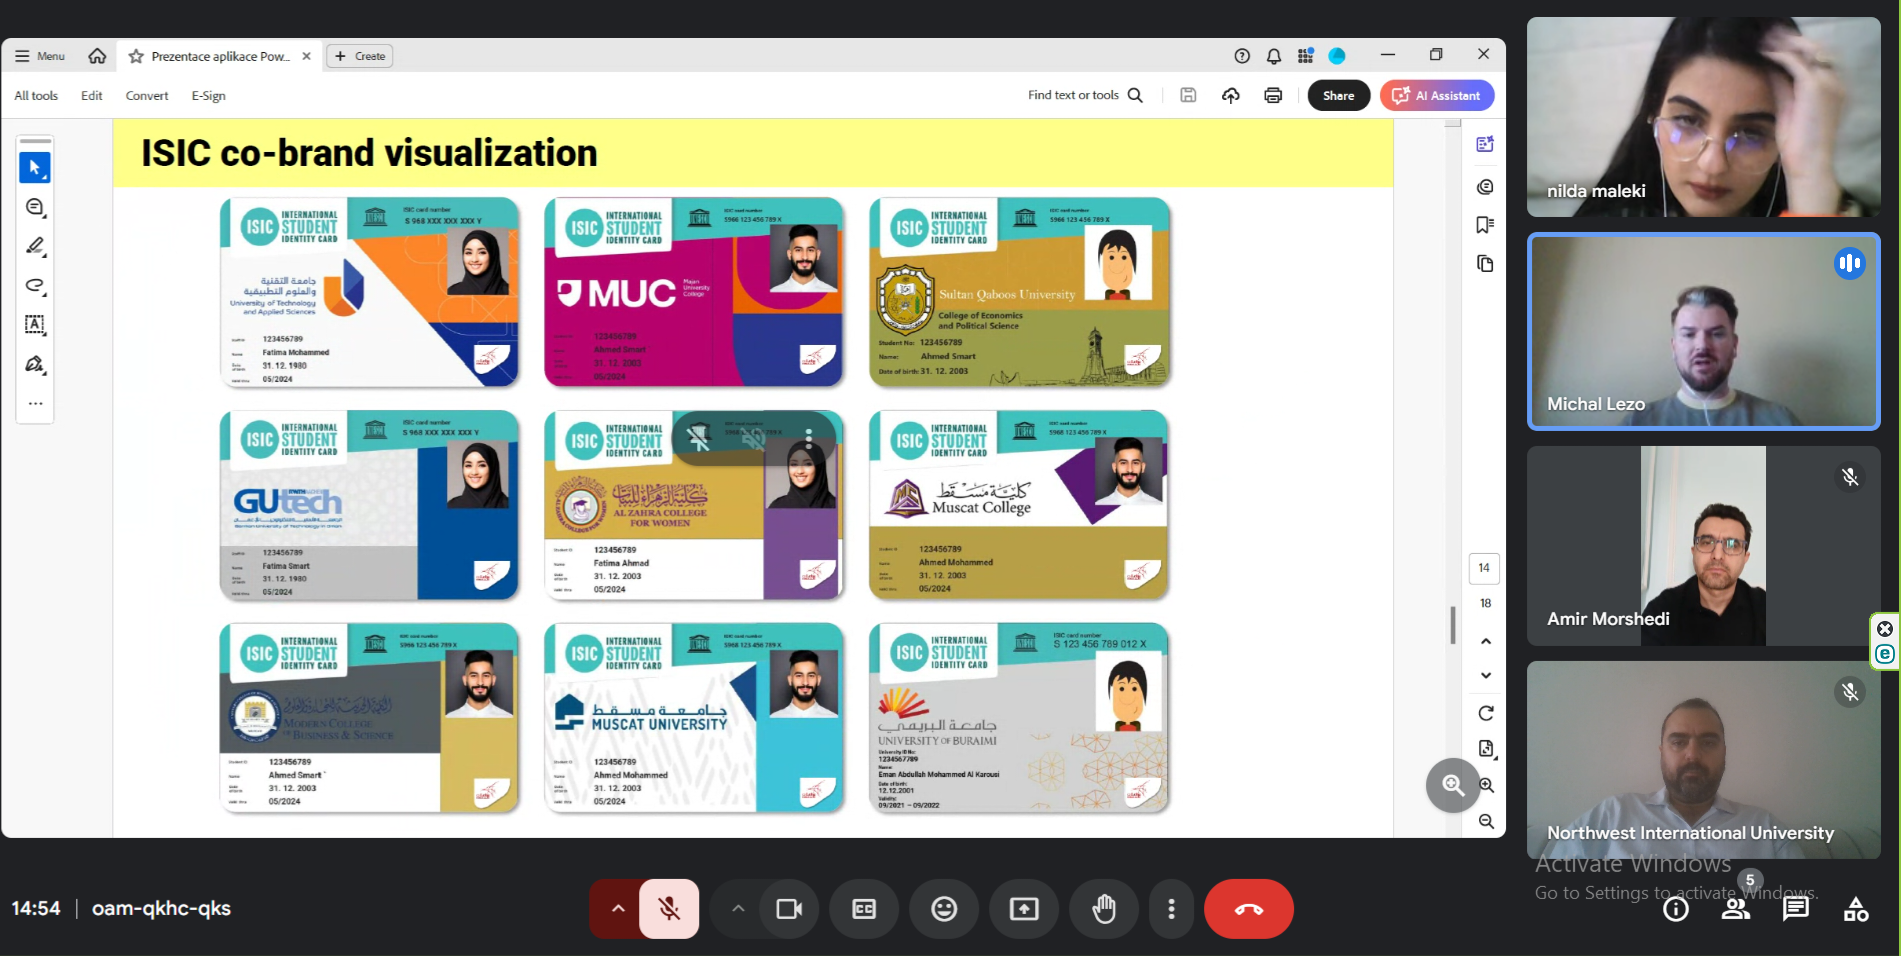Screen dimensions: 1901x956
Task: Leave the call with red hangup button
Action: 1249,909
